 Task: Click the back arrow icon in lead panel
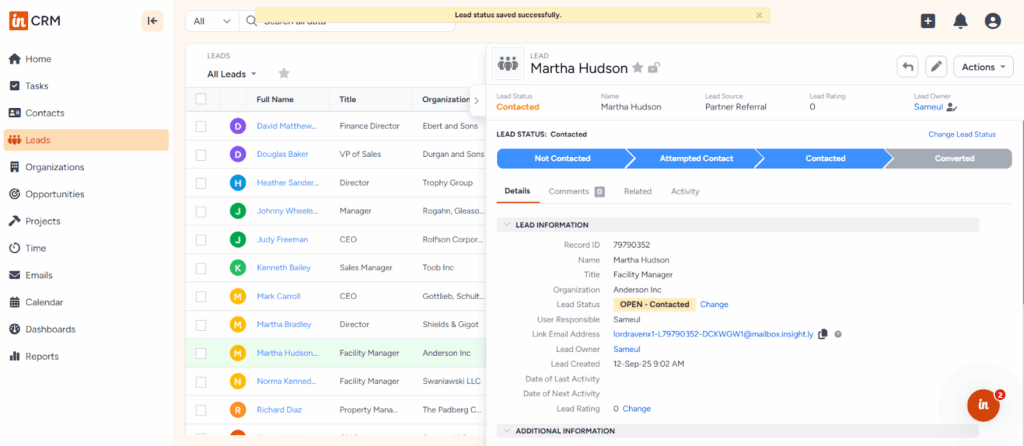(907, 67)
